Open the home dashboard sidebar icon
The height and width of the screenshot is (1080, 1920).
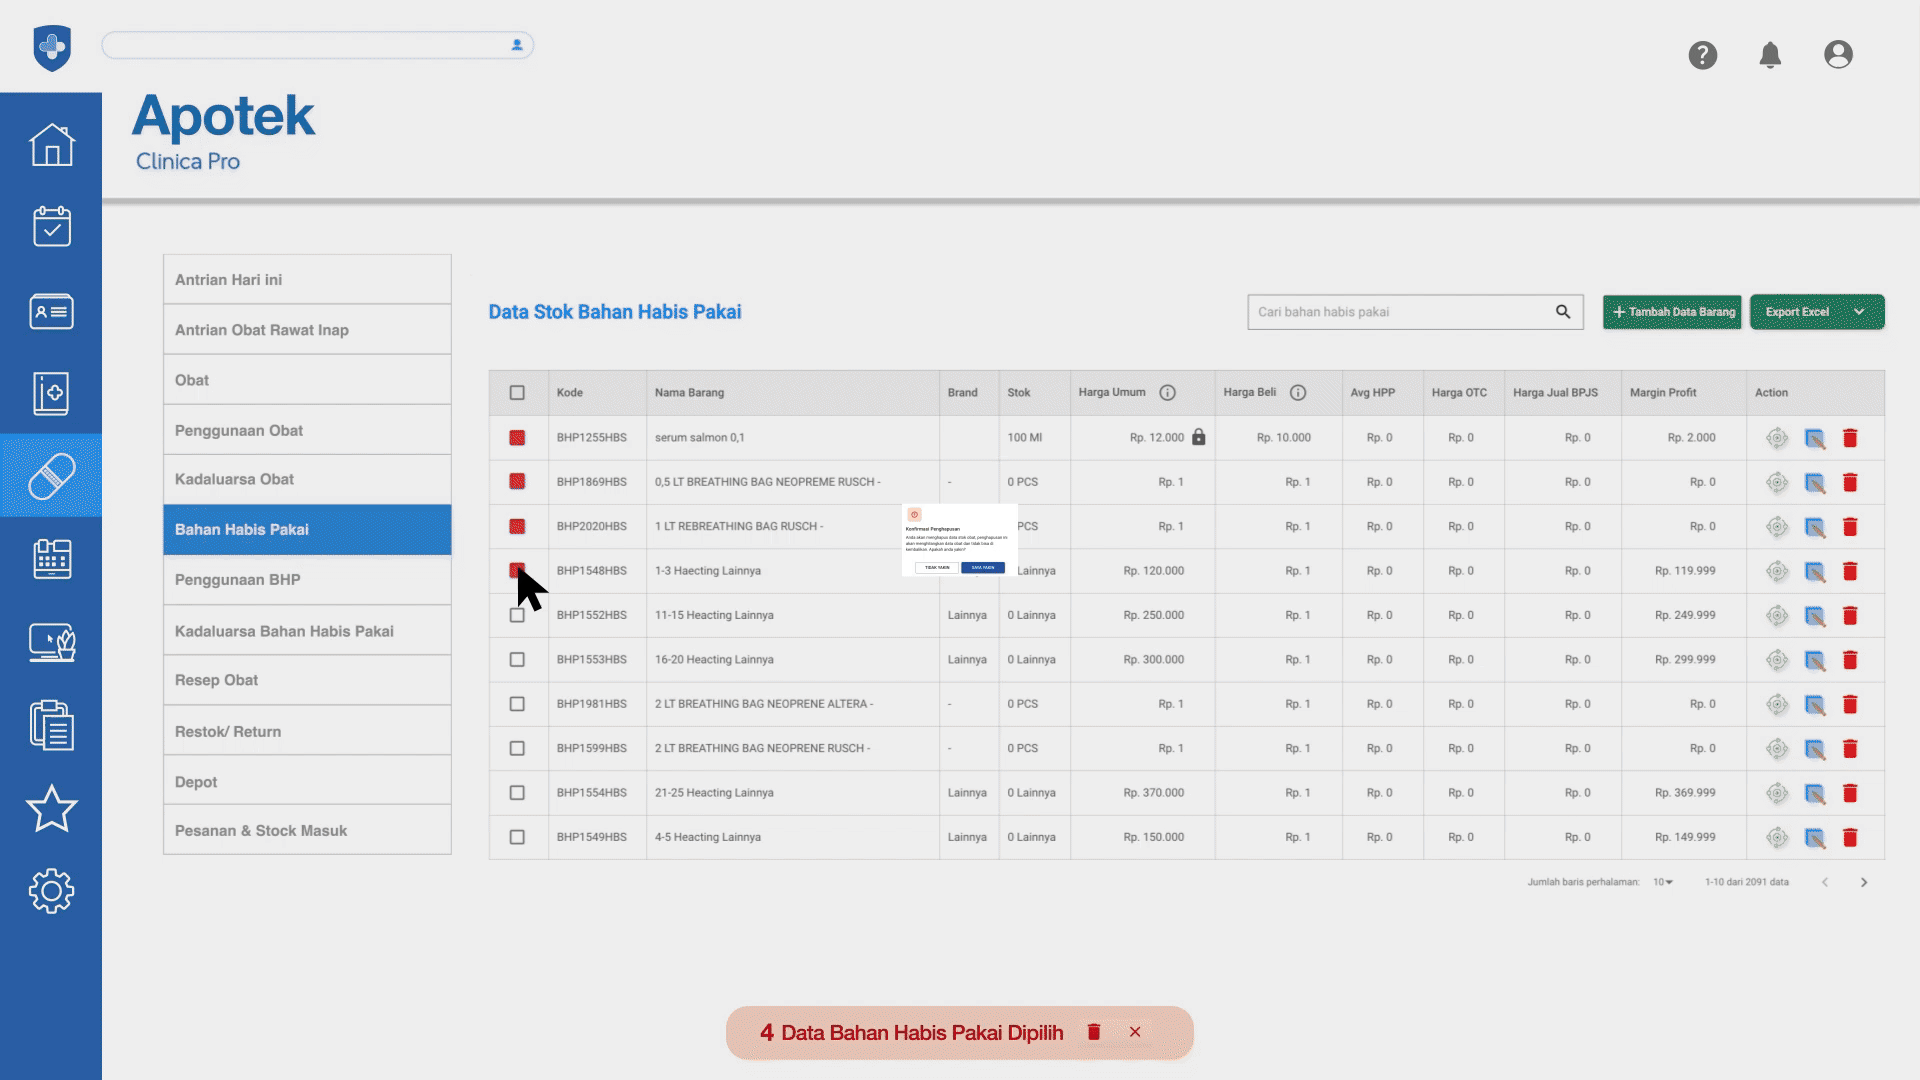[51, 145]
